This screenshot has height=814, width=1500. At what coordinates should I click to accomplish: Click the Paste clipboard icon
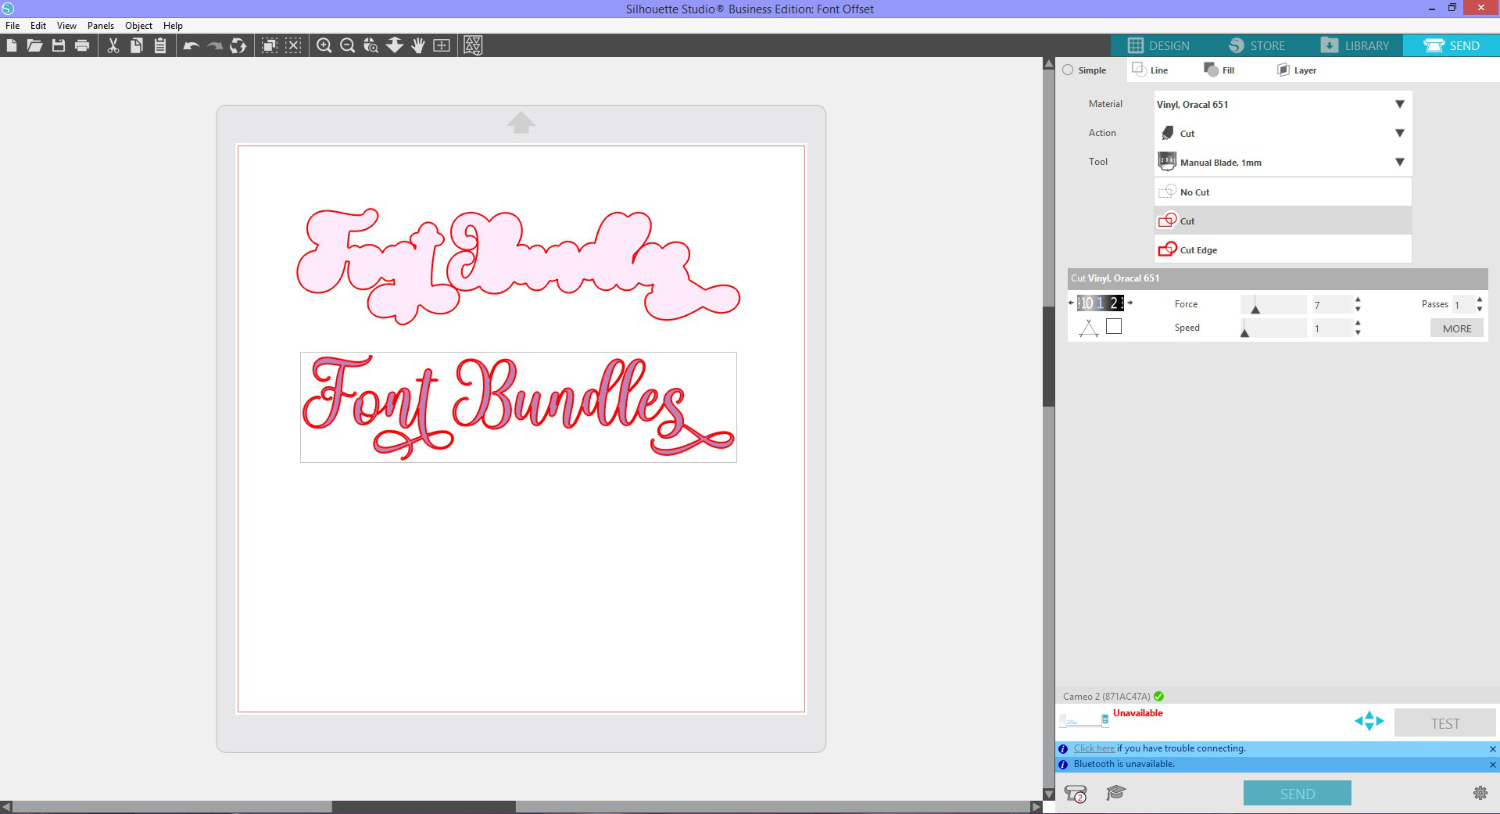160,45
